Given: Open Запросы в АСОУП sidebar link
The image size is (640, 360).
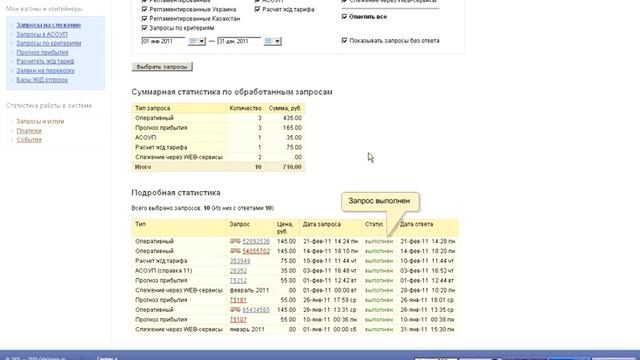Looking at the screenshot, I should tap(42, 34).
